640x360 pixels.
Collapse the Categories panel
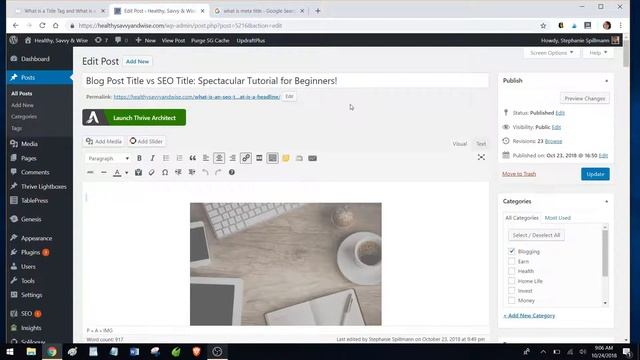point(607,202)
